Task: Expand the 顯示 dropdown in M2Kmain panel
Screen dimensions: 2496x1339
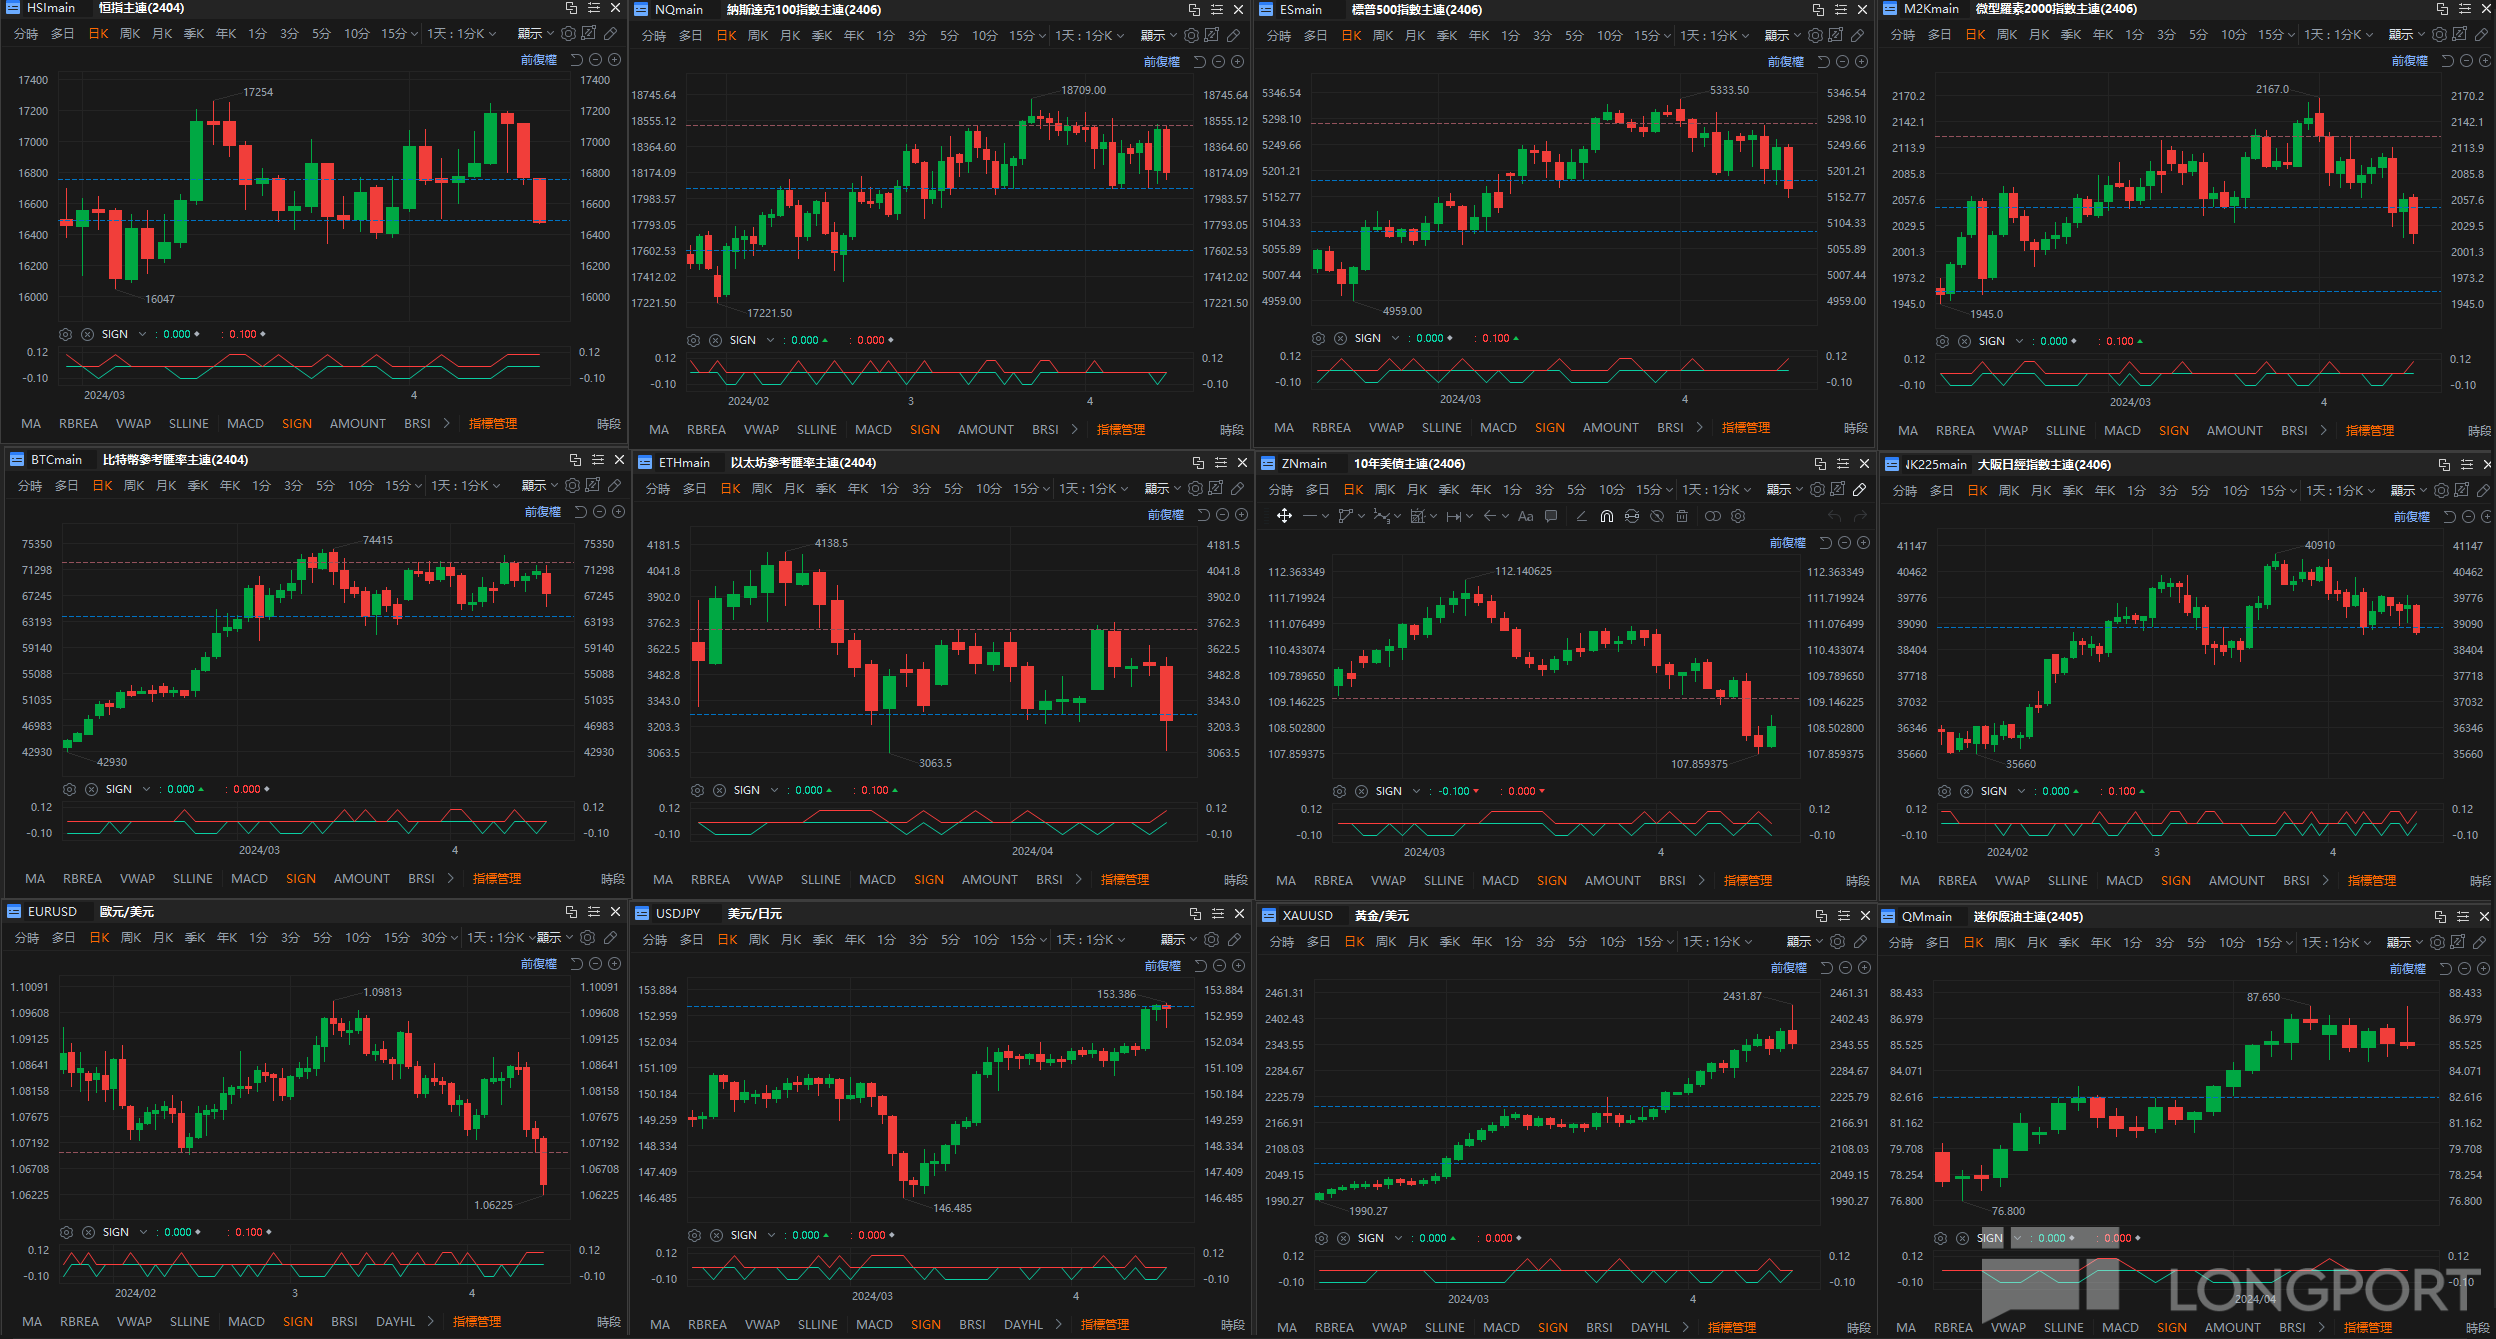Action: (x=2406, y=34)
